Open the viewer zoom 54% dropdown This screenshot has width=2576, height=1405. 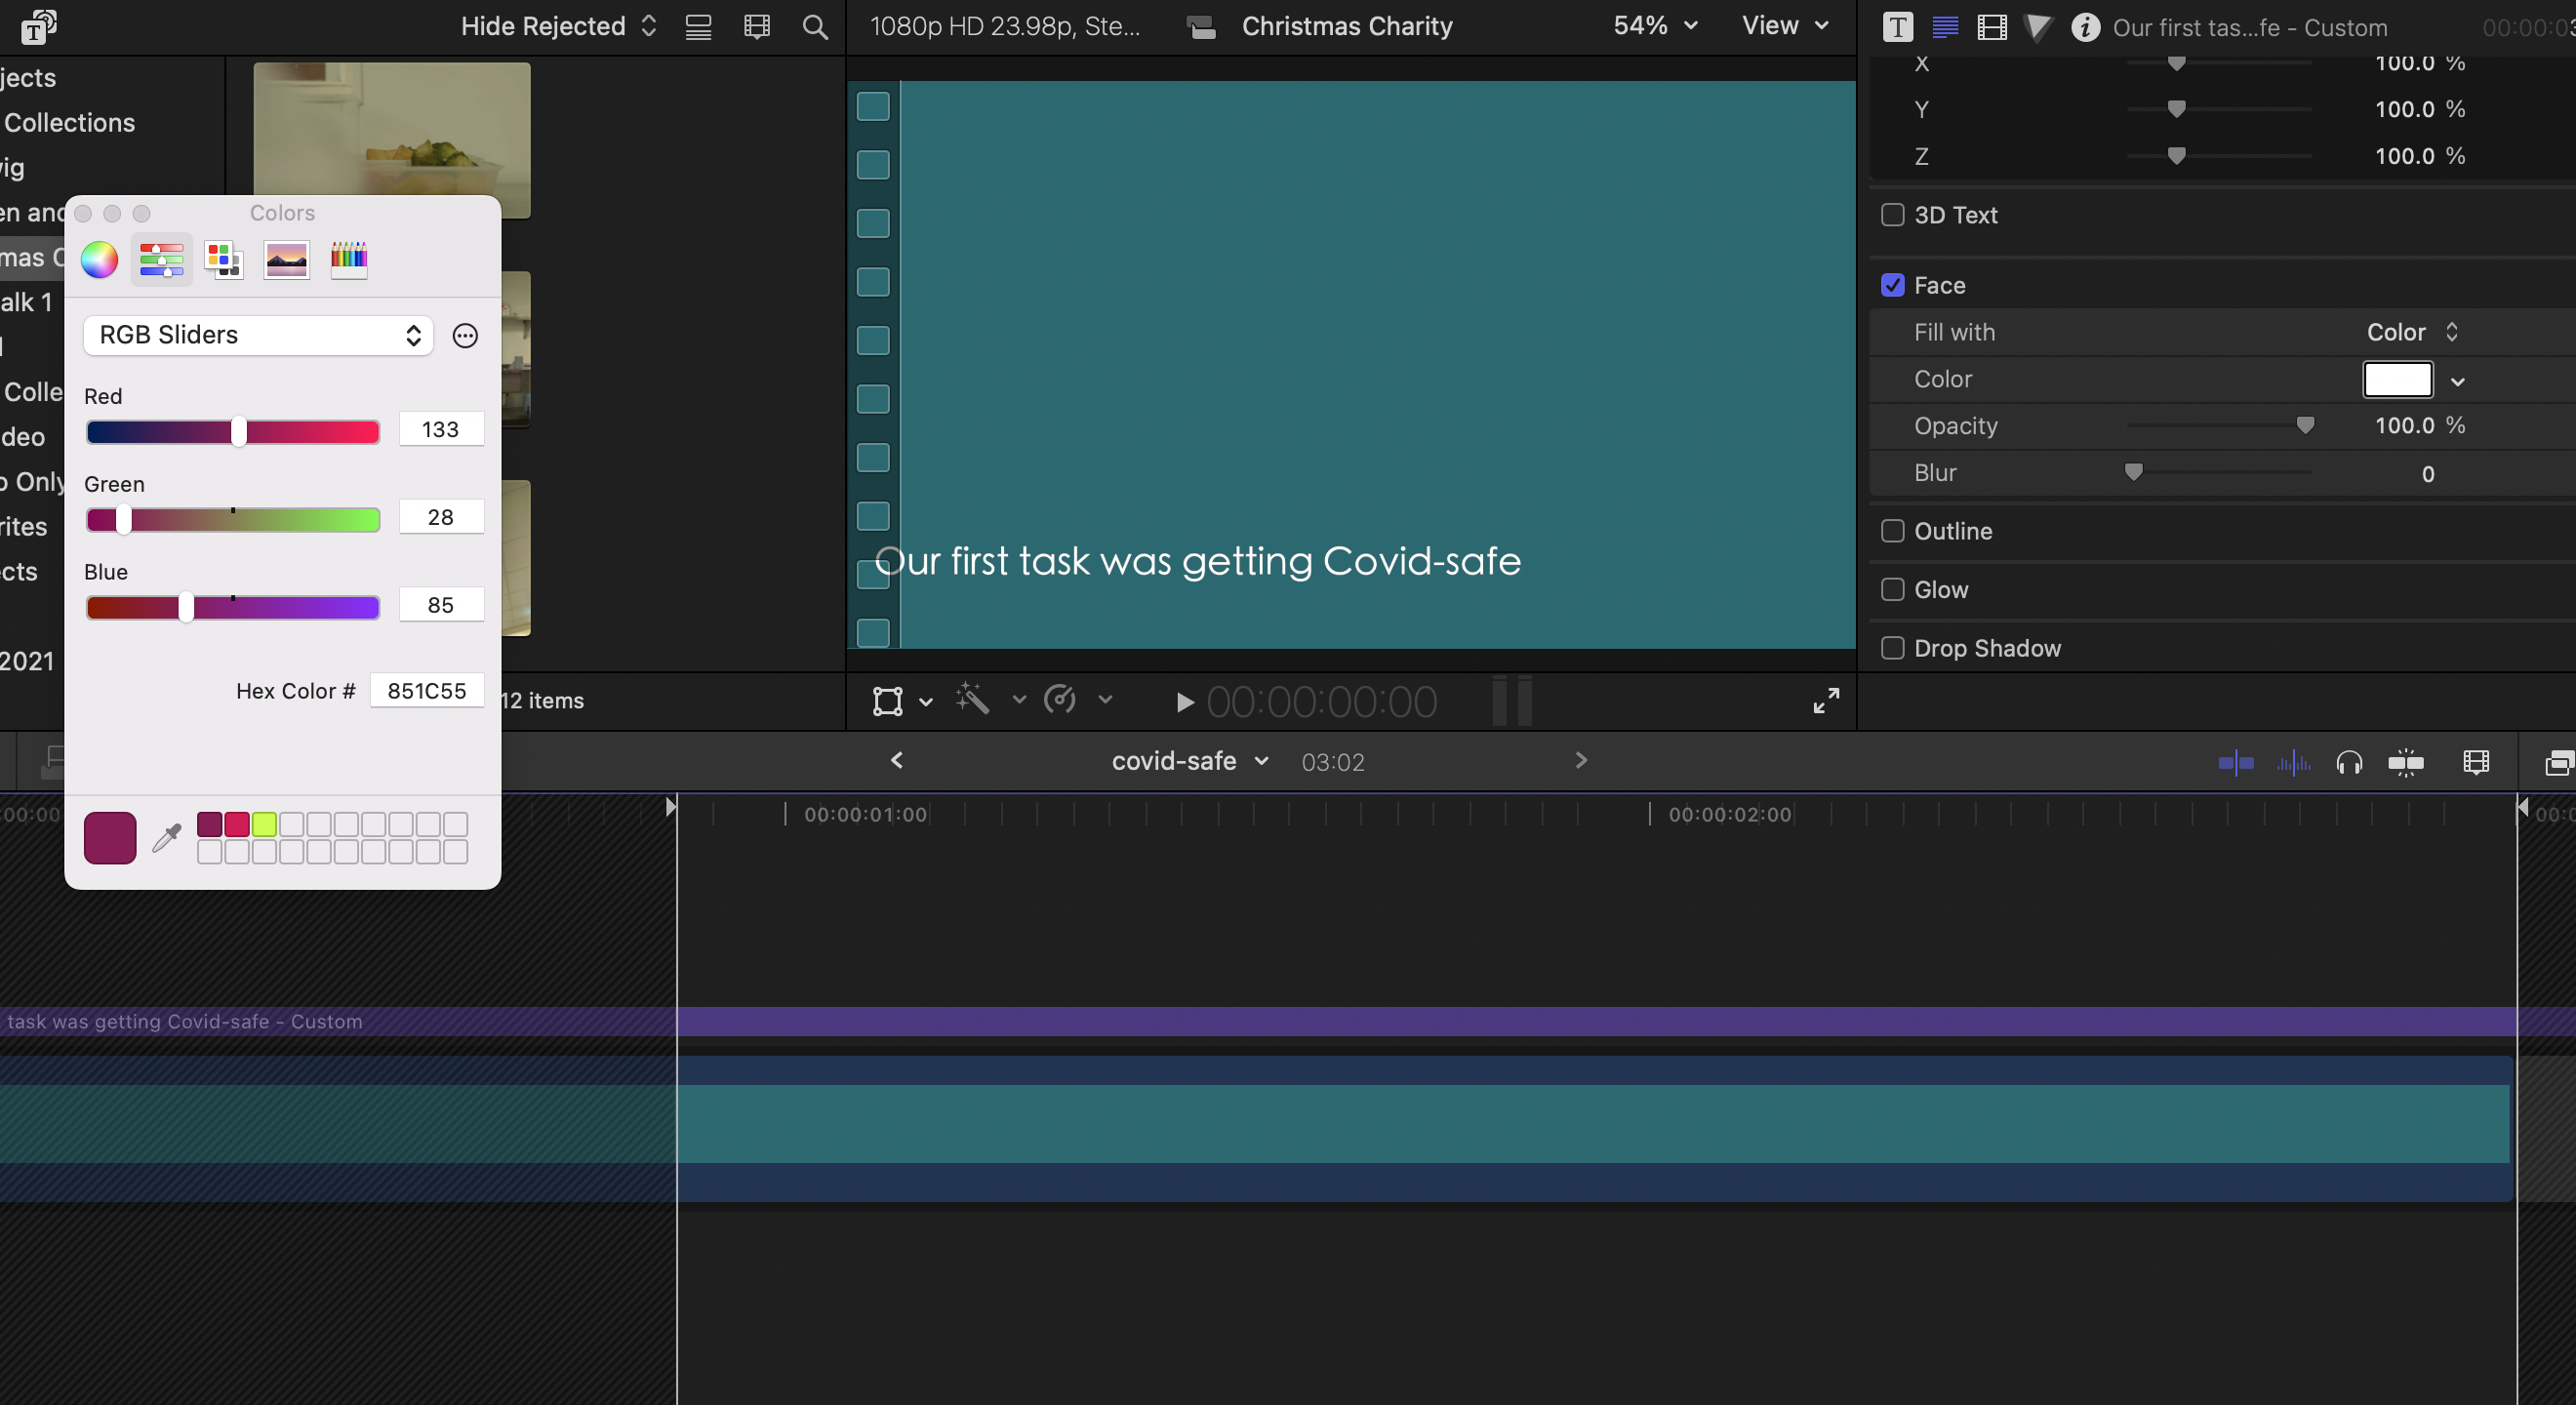pyautogui.click(x=1655, y=26)
